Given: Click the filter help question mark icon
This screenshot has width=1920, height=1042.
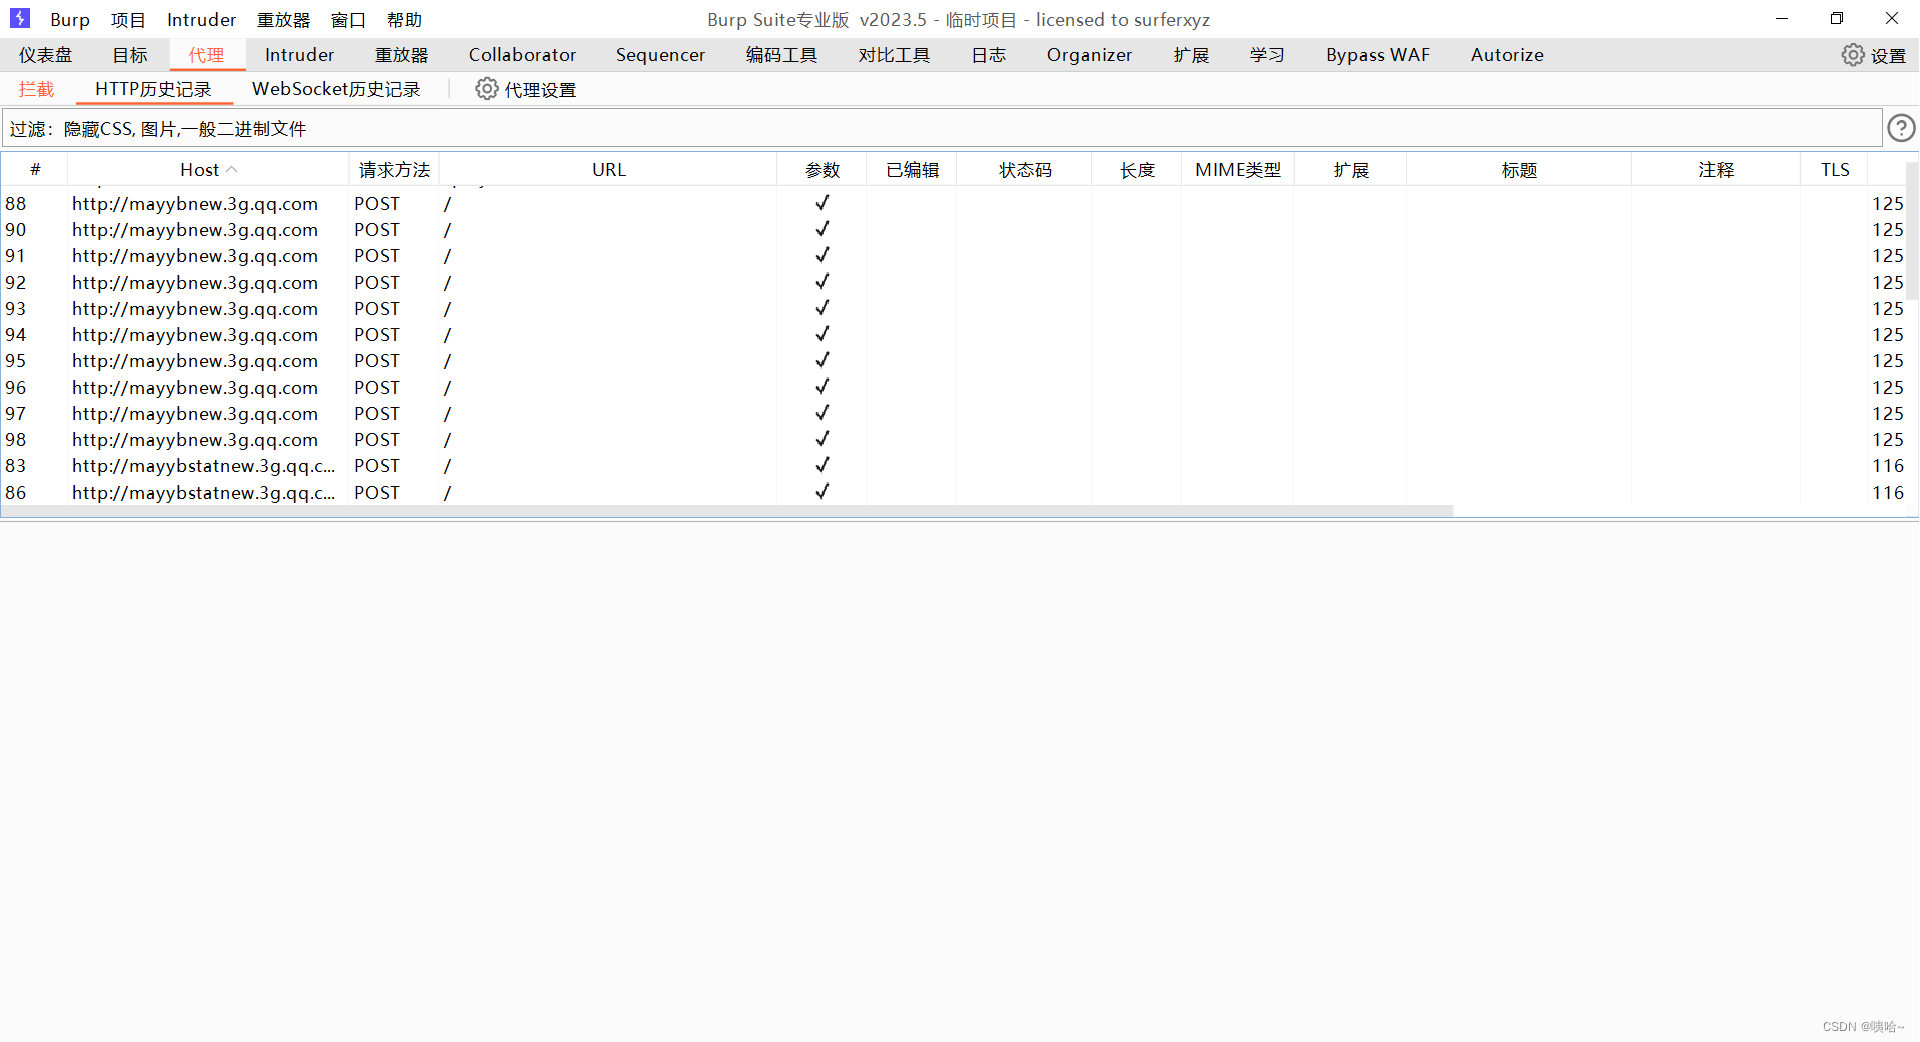Looking at the screenshot, I should (1901, 128).
